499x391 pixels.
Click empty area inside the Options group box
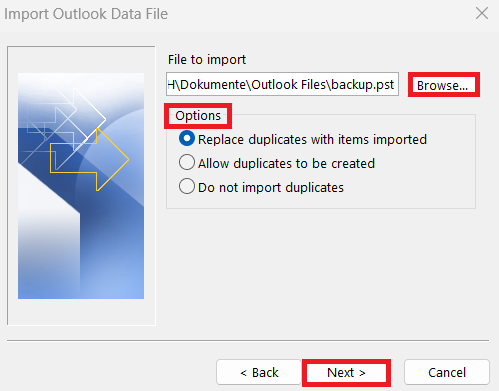[x=400, y=187]
